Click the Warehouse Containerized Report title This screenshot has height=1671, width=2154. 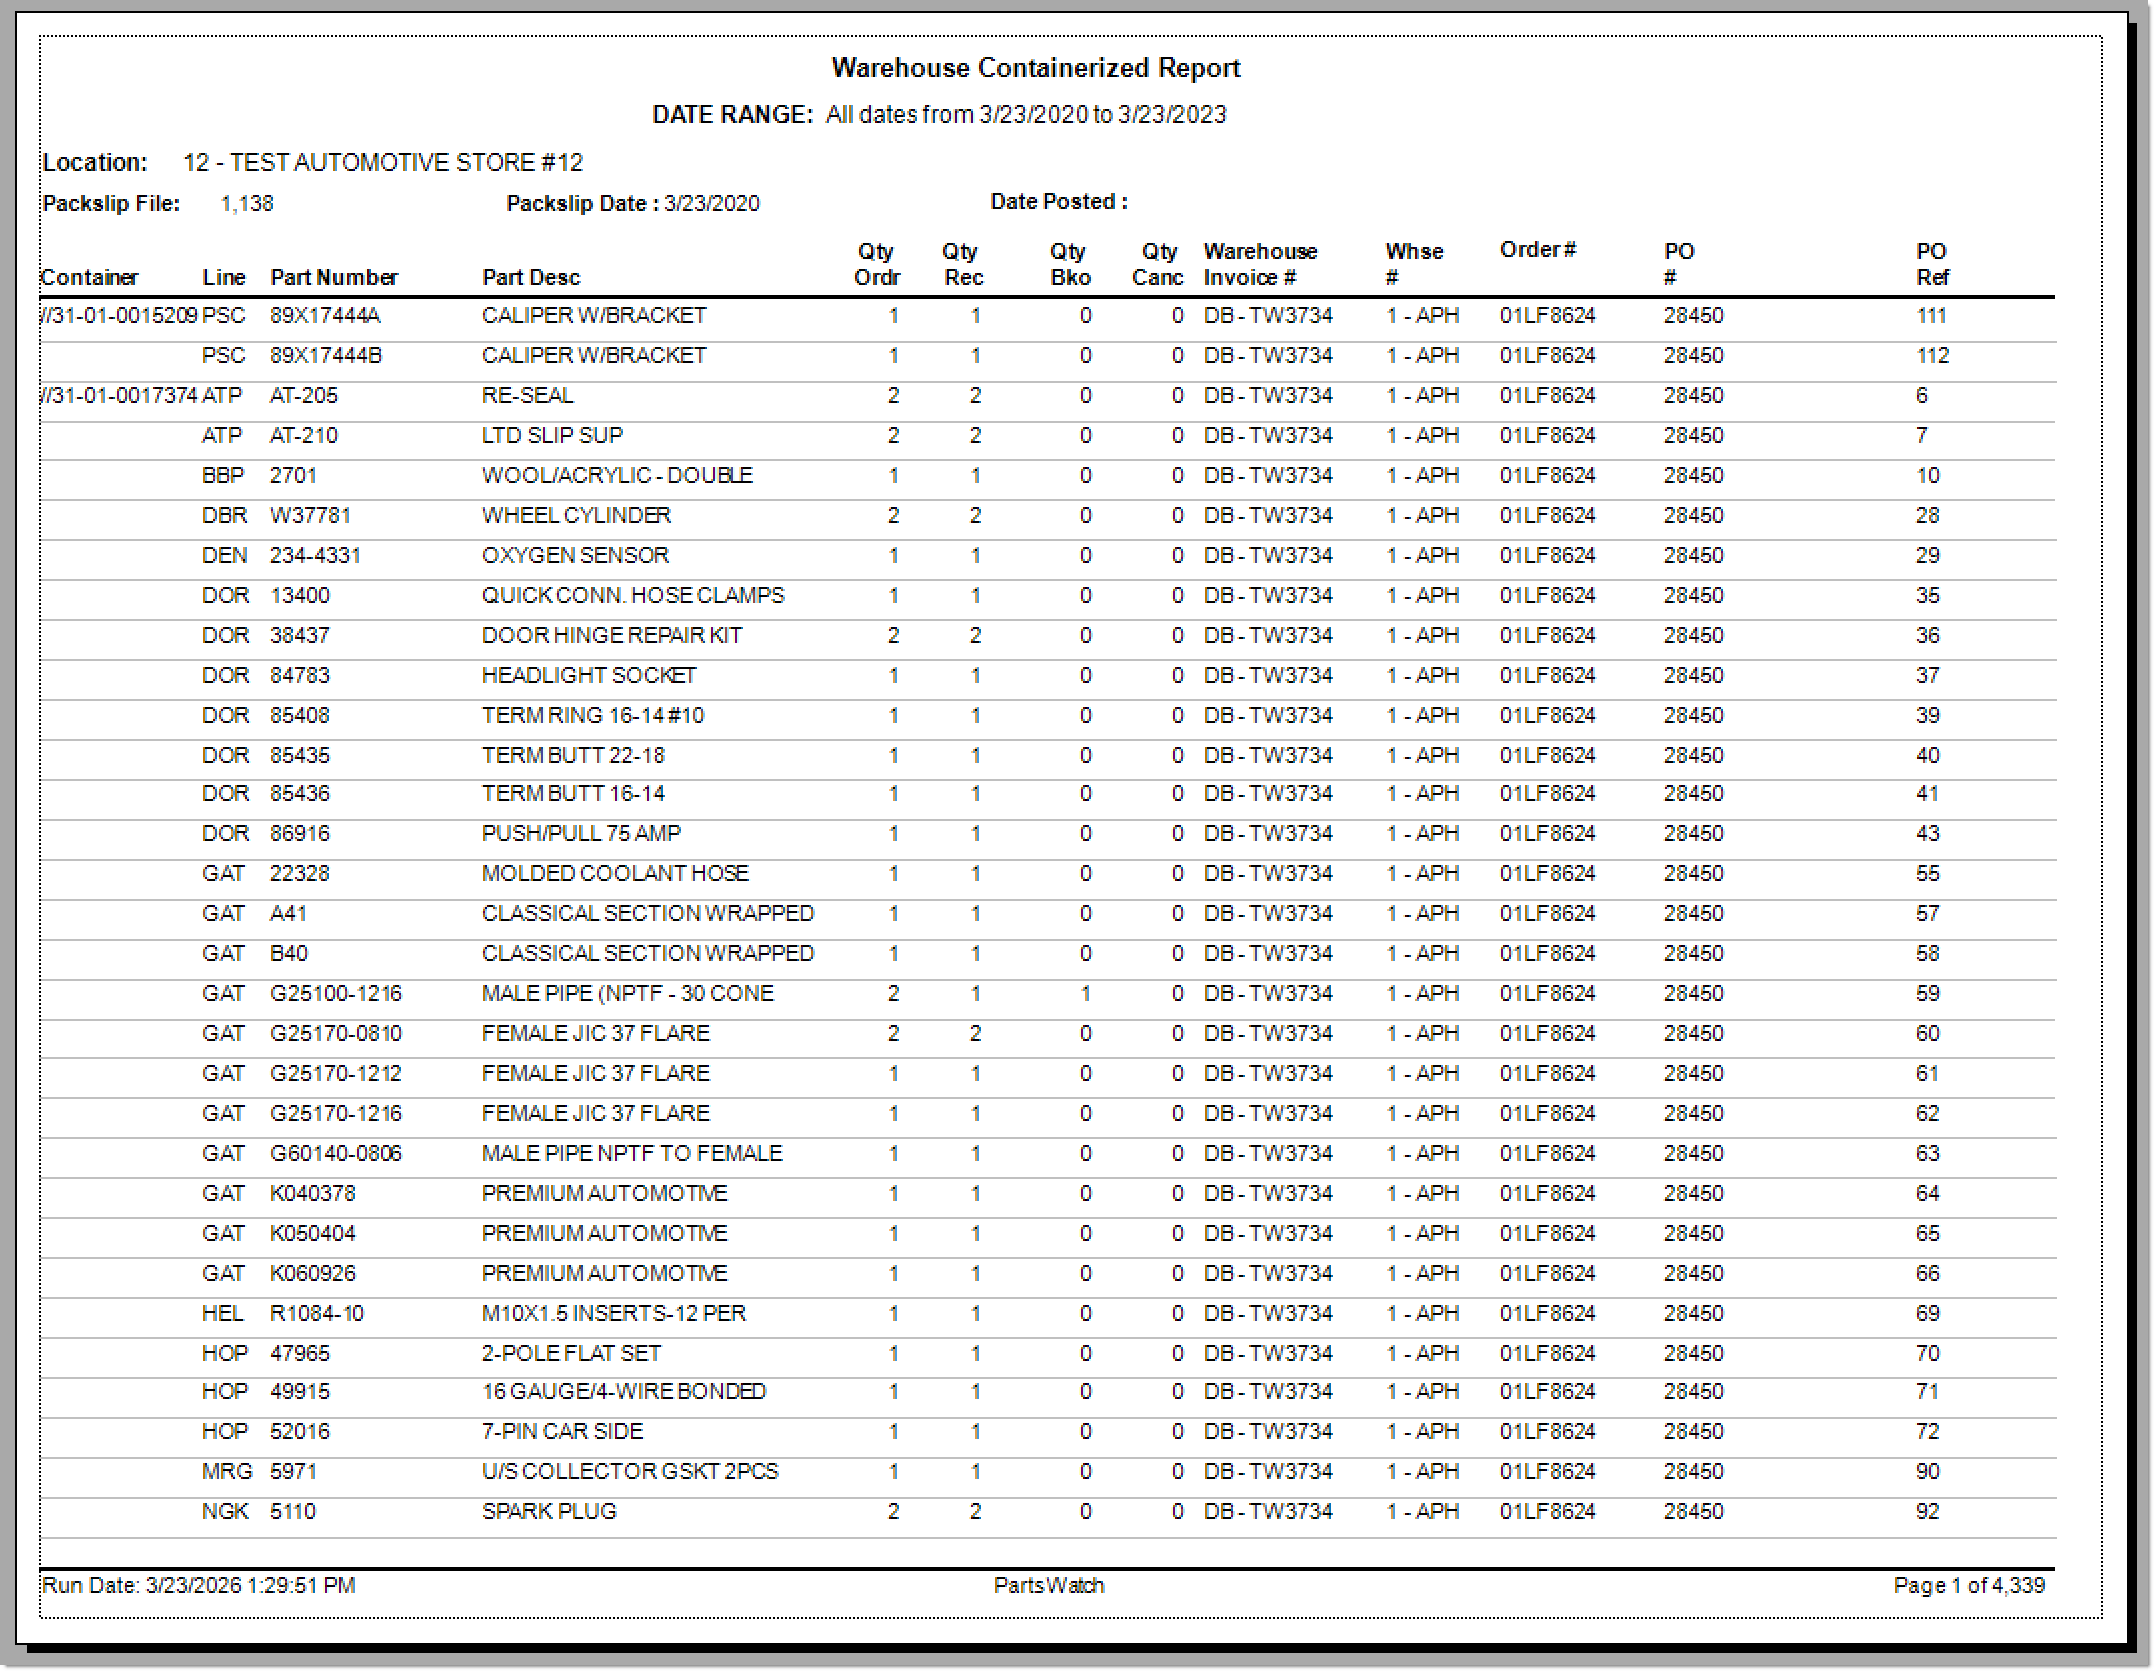[1035, 68]
